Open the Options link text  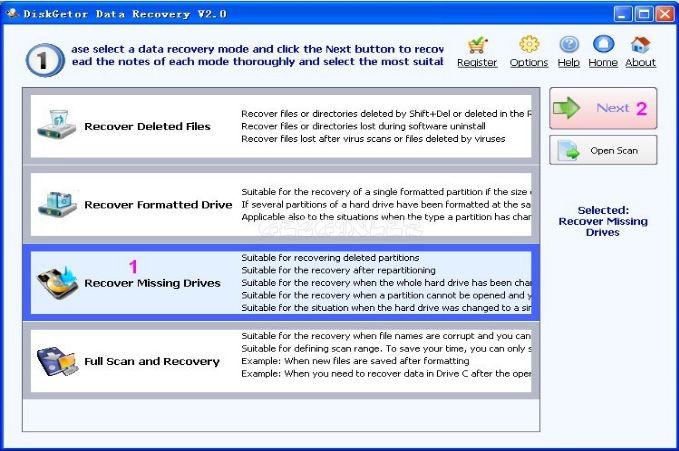[x=529, y=63]
